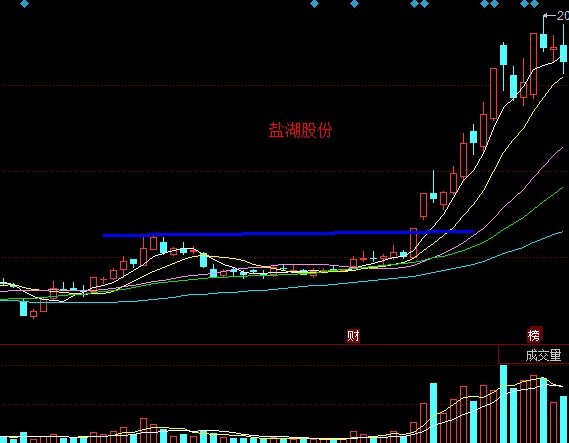Select the 成交量 volume indicator label
569x443 pixels.
pos(544,355)
